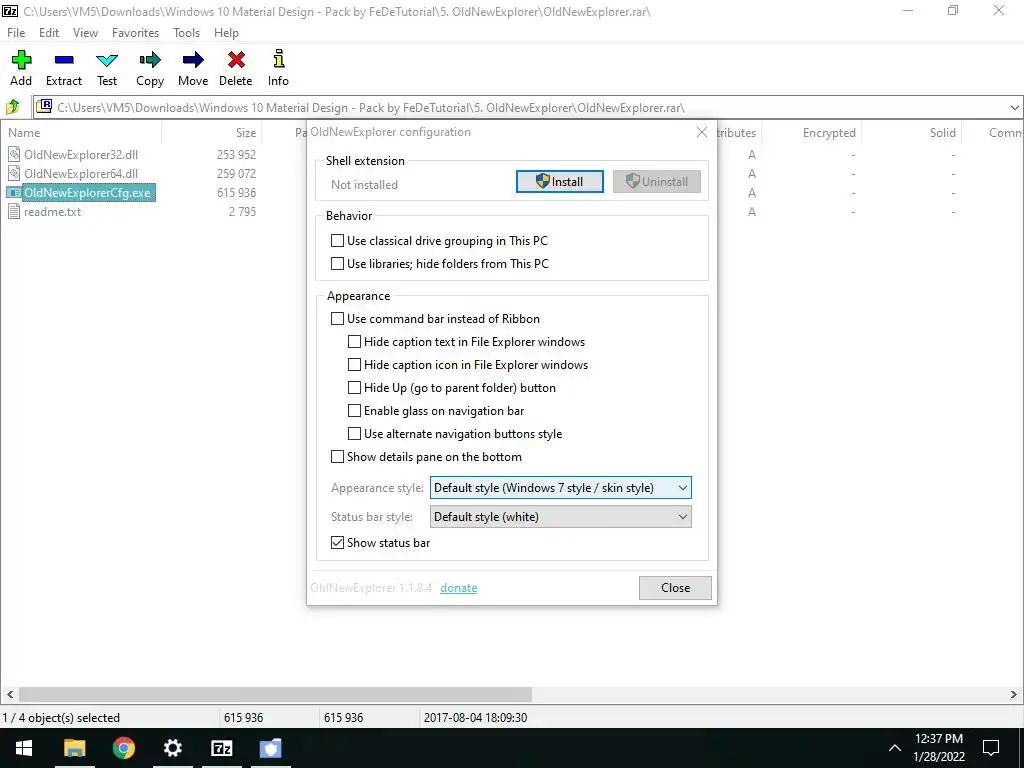
Task: Check Use libraries; hide folders option
Action: point(337,264)
